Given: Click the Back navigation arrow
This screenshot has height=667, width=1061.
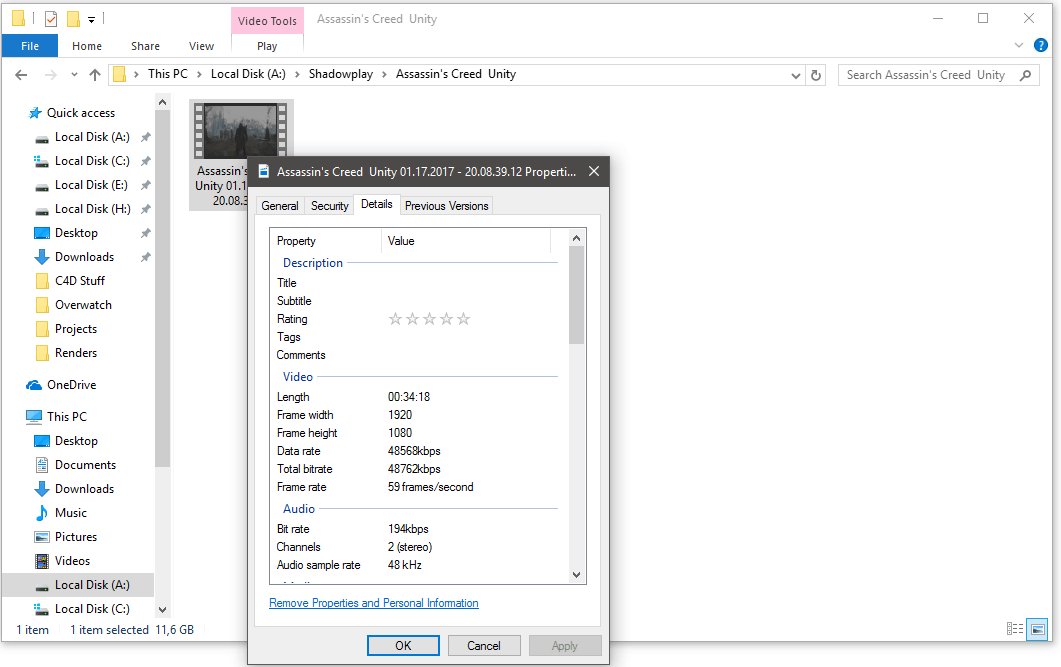Looking at the screenshot, I should point(21,75).
